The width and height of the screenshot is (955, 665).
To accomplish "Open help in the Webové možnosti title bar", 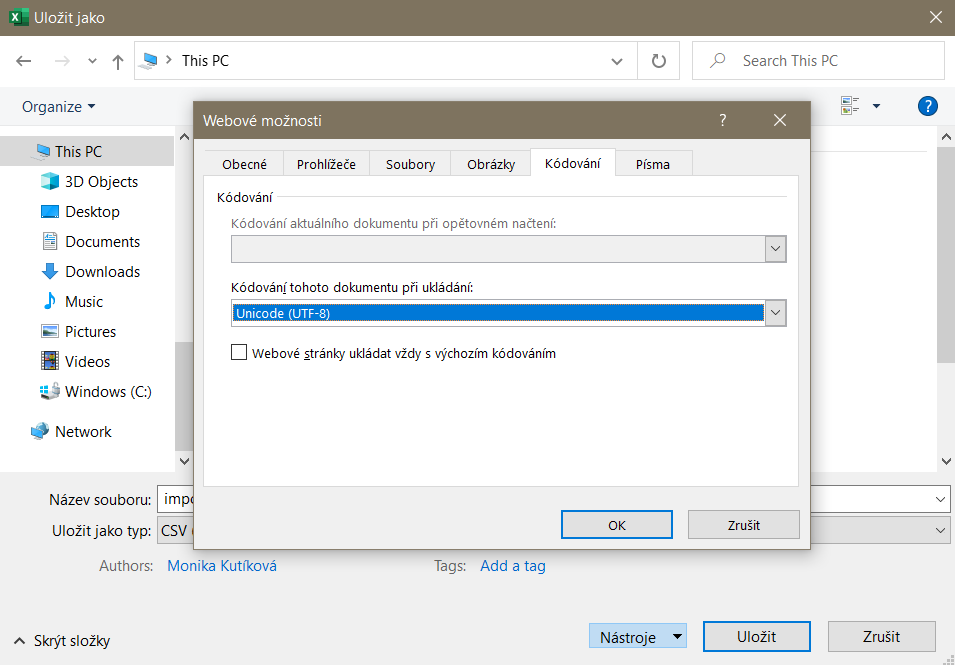I will (x=722, y=120).
